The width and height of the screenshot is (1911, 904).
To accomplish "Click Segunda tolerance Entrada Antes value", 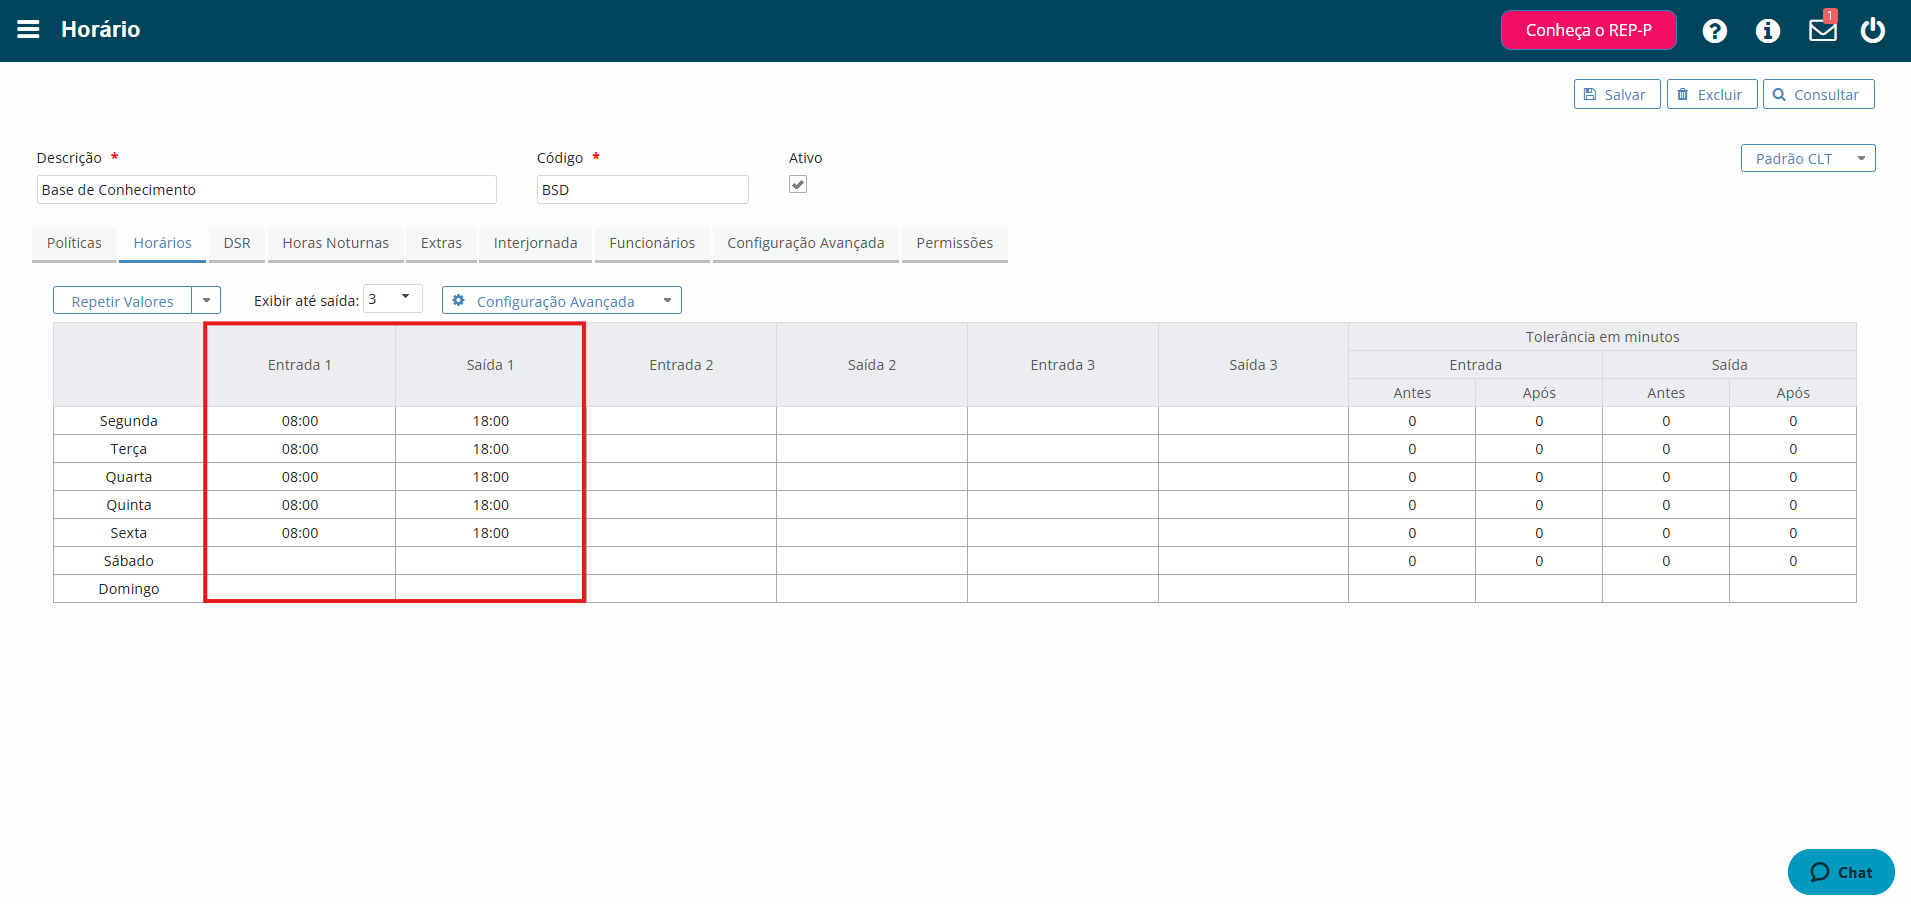I will 1412,421.
